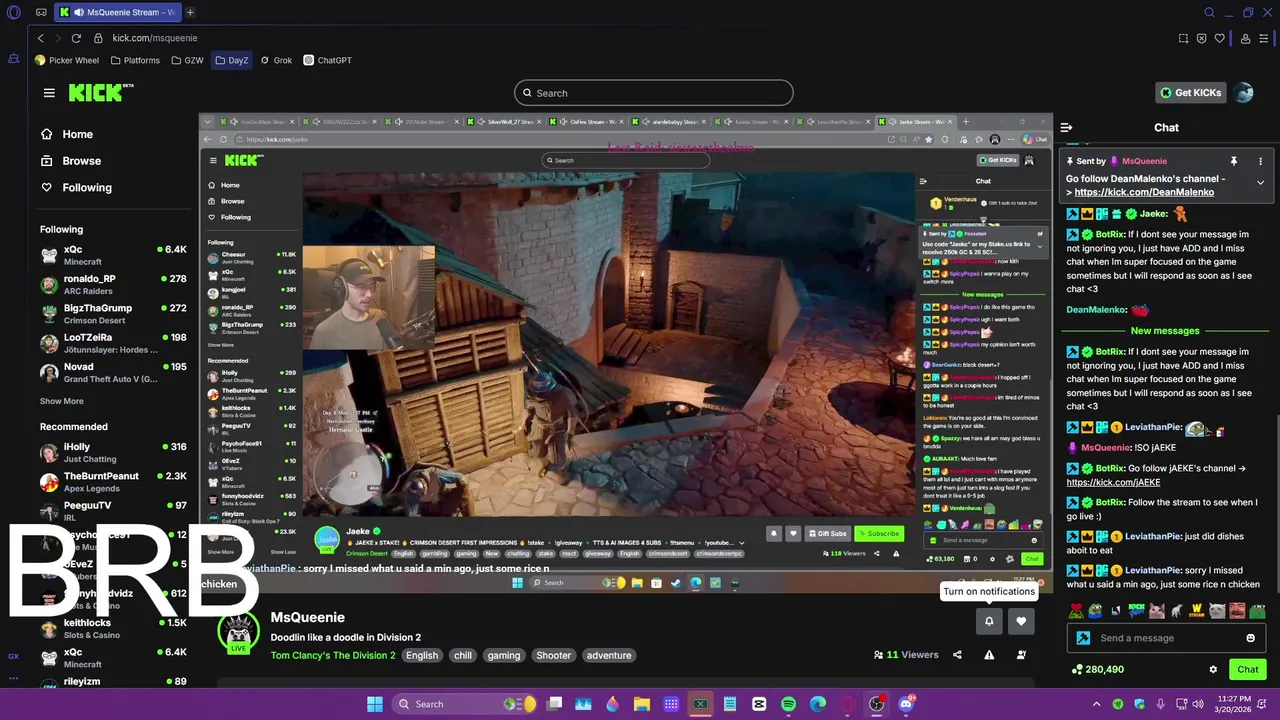Select the adventure tag

(609, 656)
